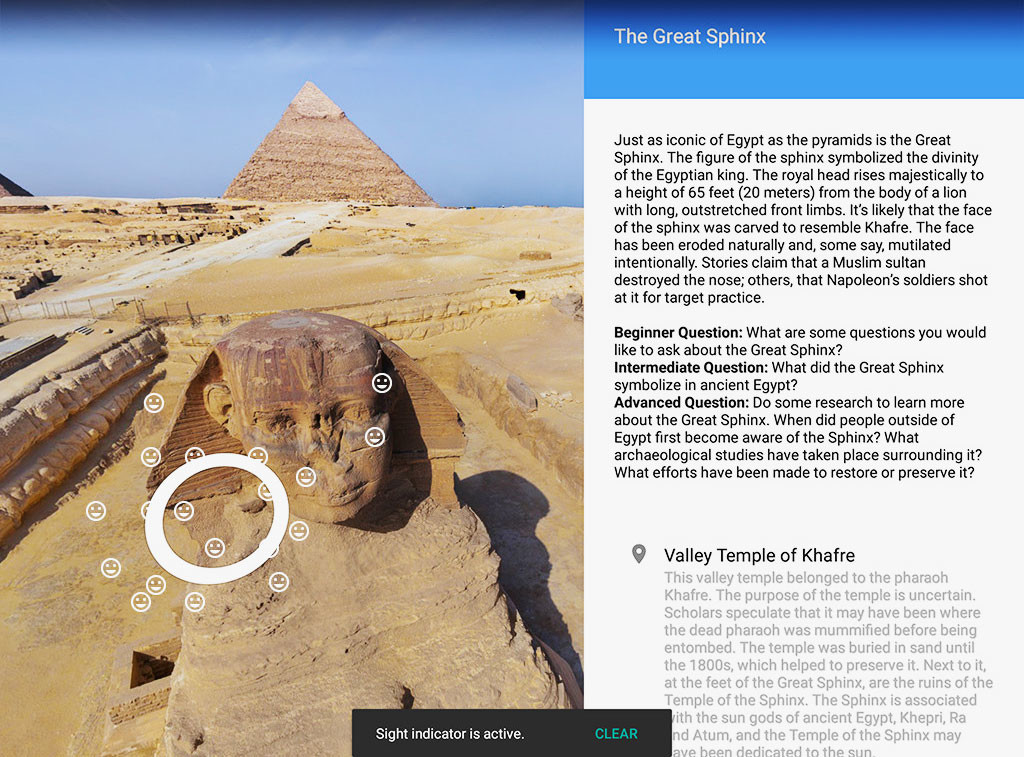
Task: Click the Great Sphinx title header
Action: pos(690,37)
